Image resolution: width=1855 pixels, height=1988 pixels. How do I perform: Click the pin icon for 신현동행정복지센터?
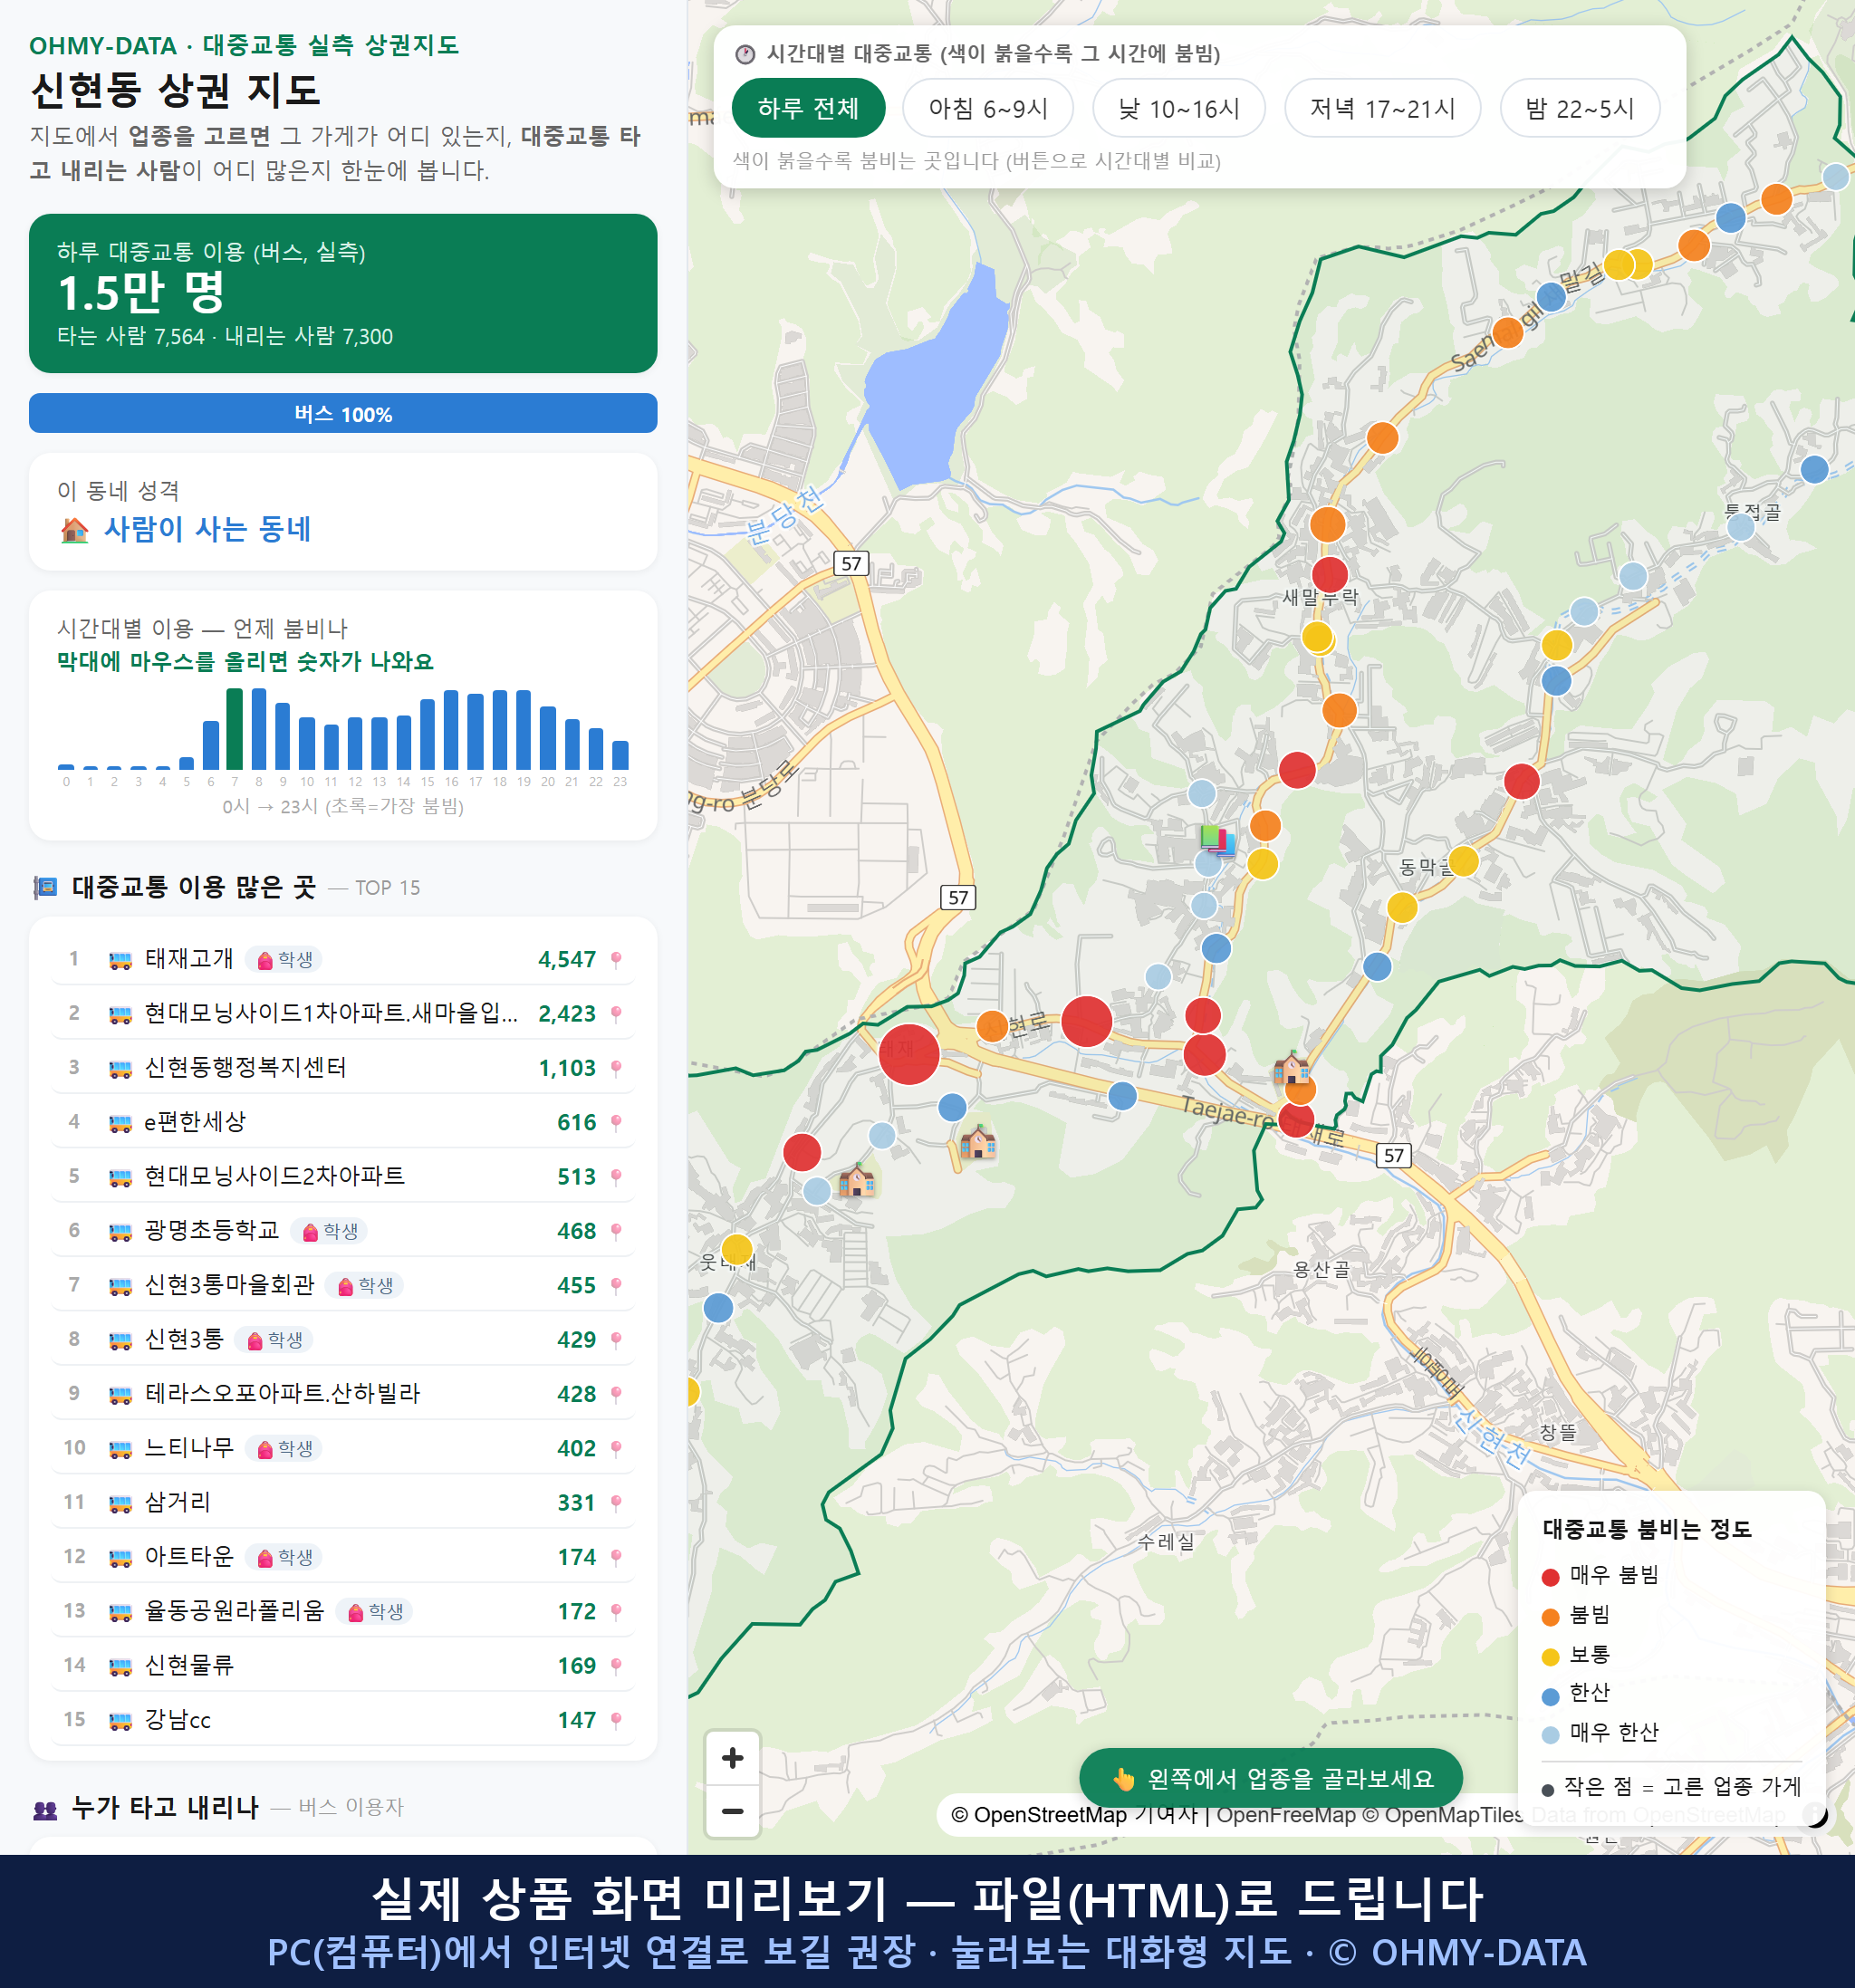[x=616, y=1069]
